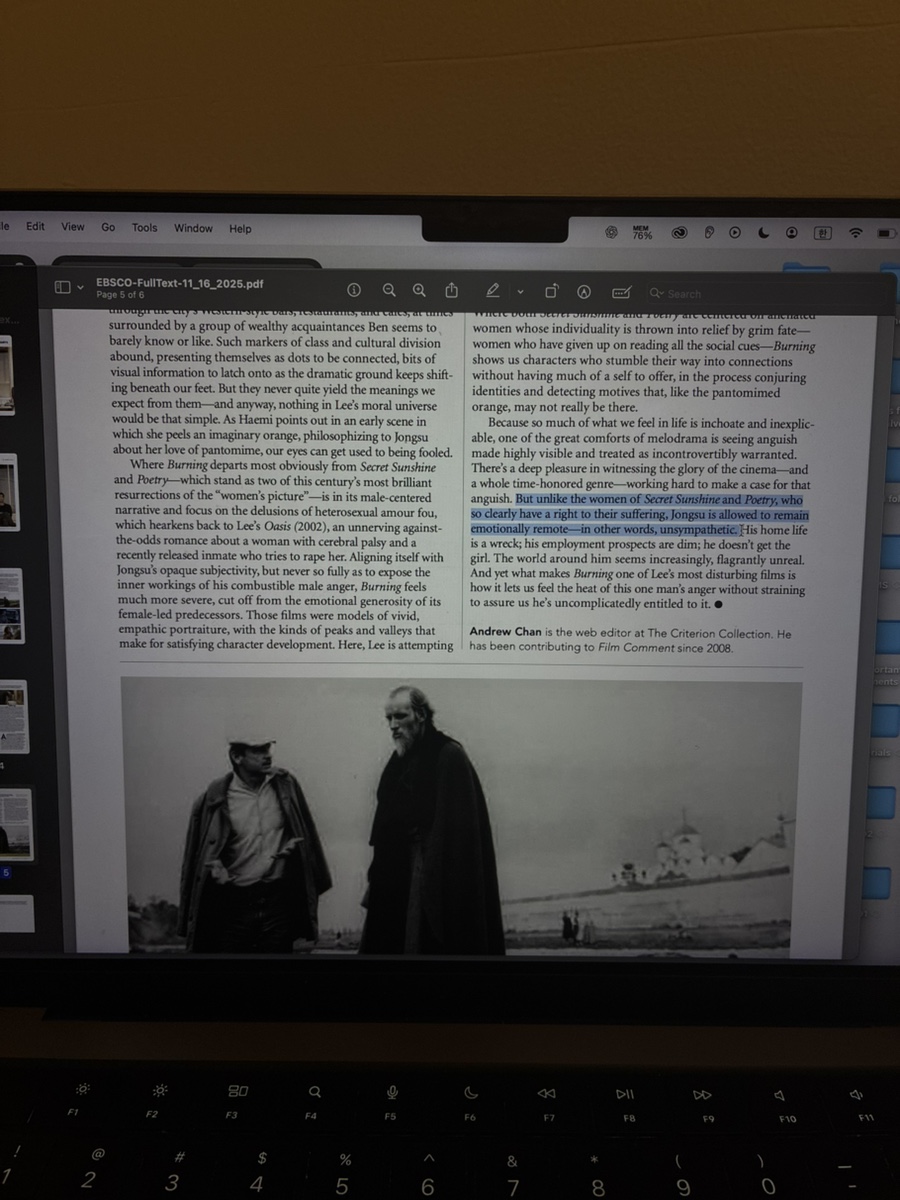Zoom out of the PDF page
This screenshot has width=900, height=1200.
[390, 290]
